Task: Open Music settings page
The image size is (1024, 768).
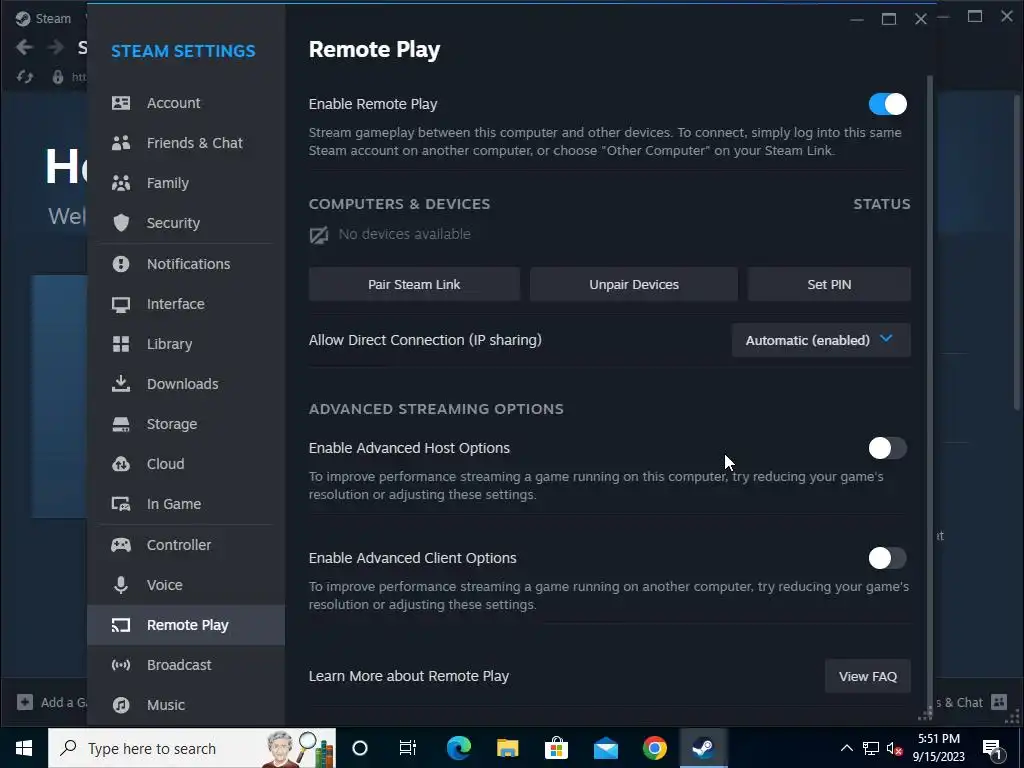Action: [x=185, y=705]
